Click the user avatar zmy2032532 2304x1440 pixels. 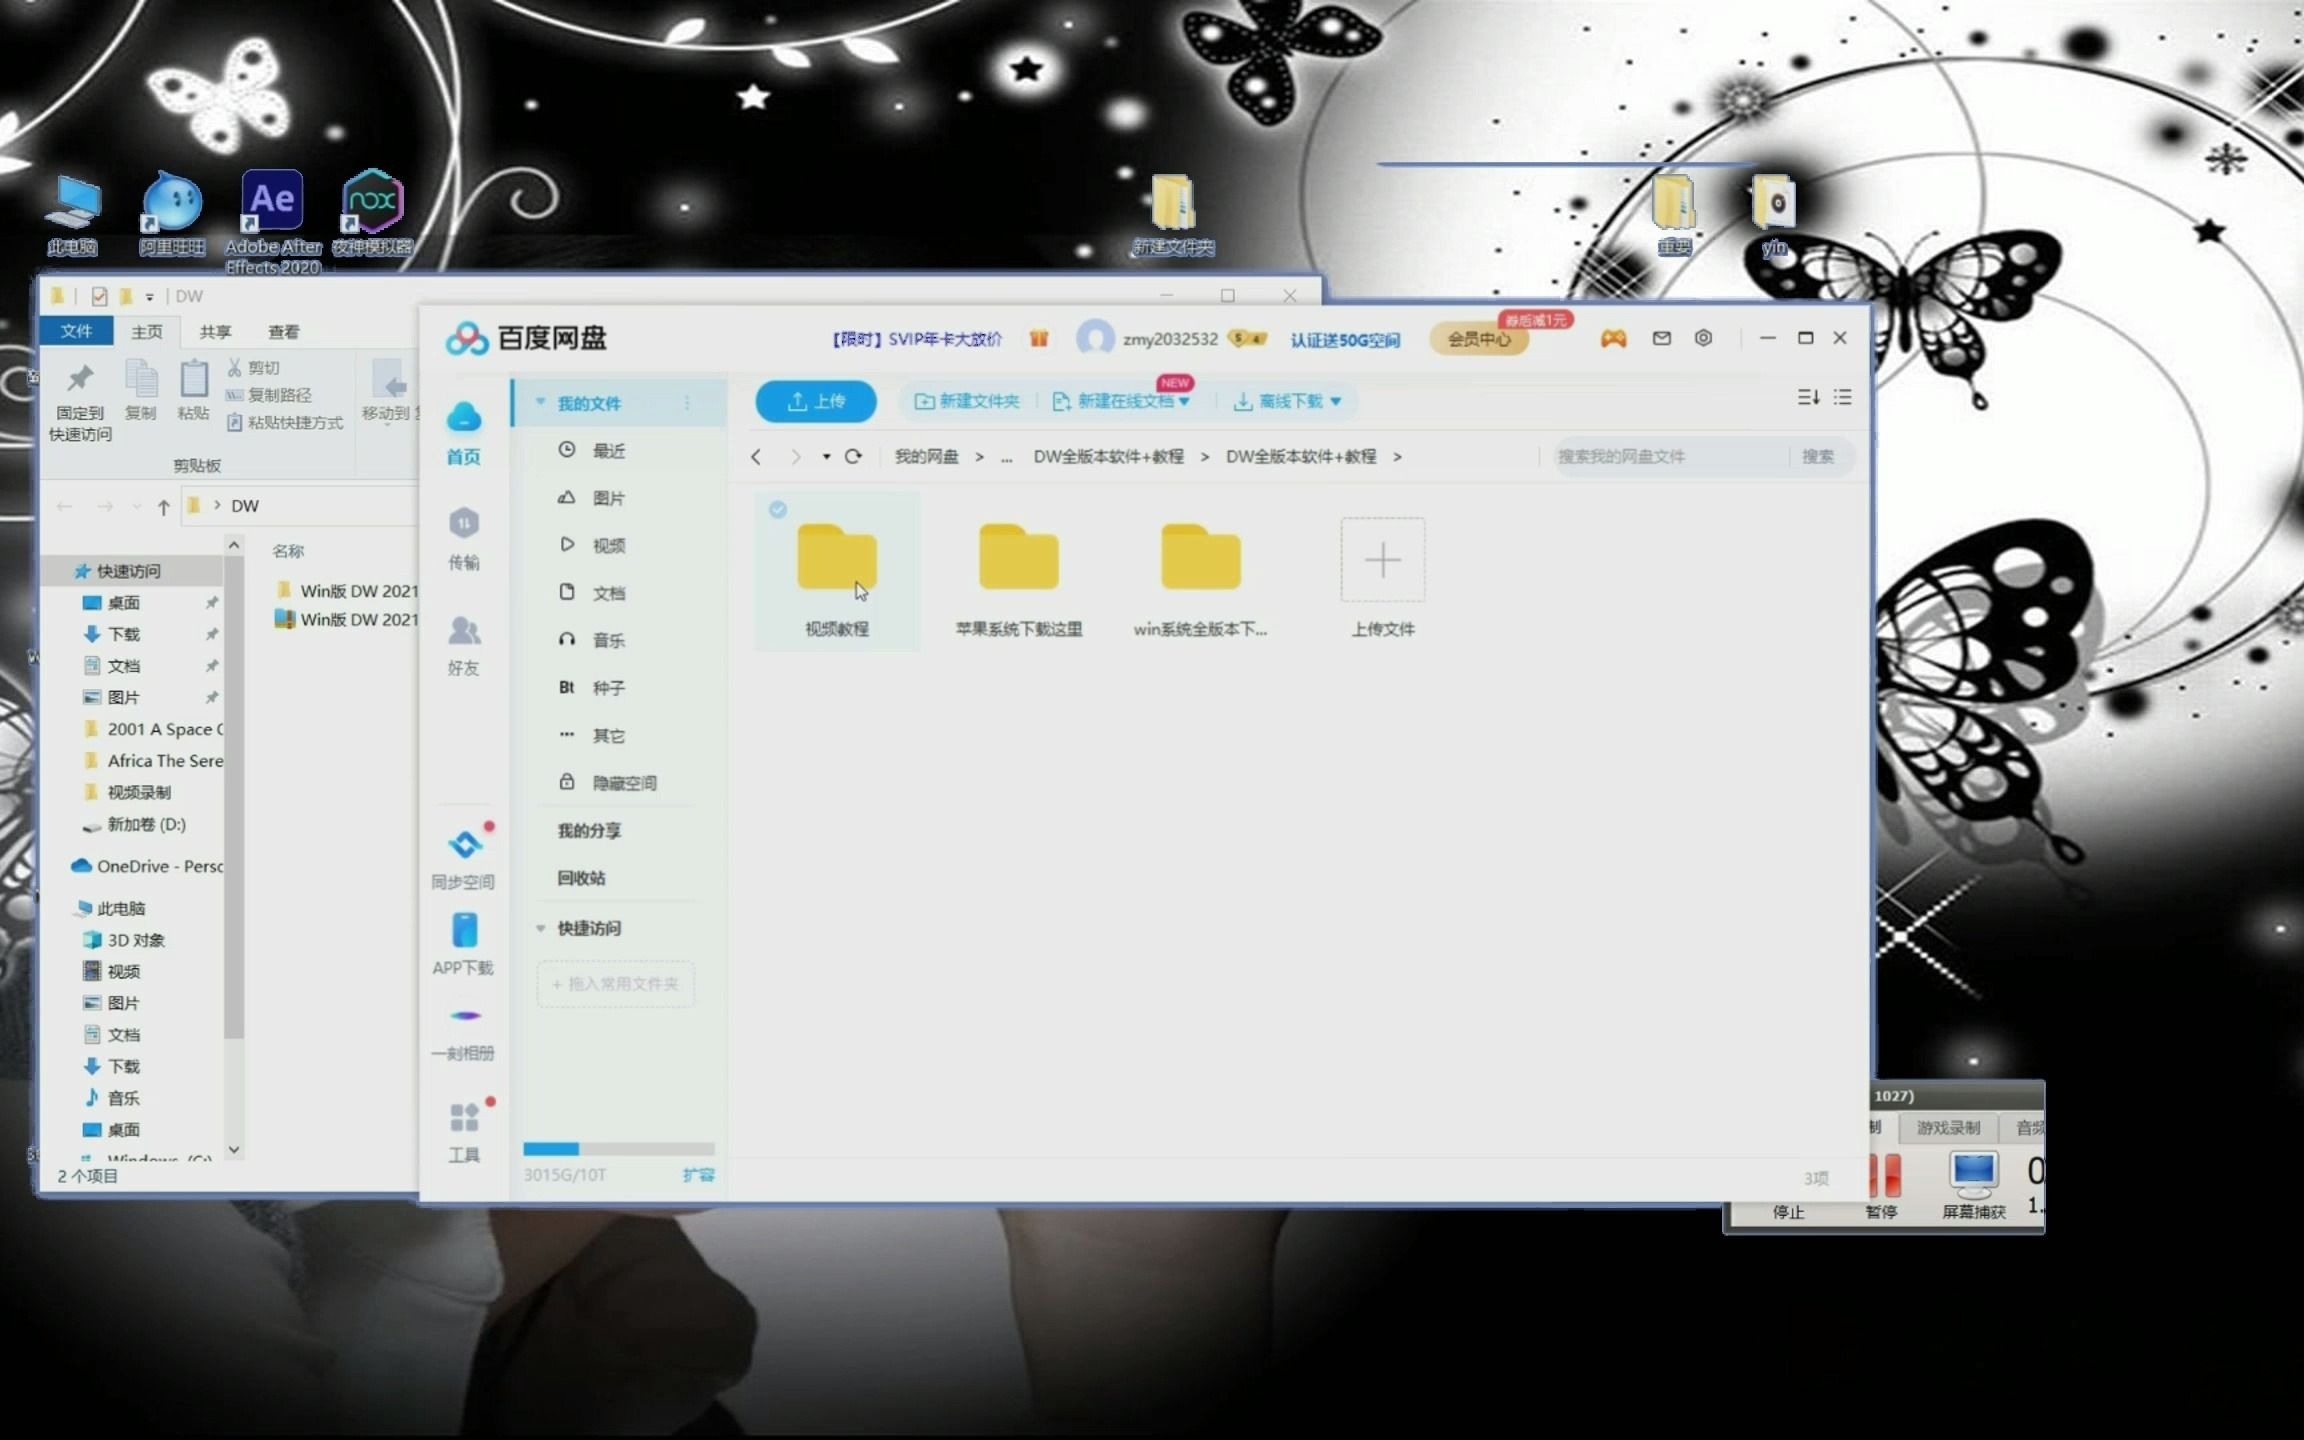coord(1094,338)
